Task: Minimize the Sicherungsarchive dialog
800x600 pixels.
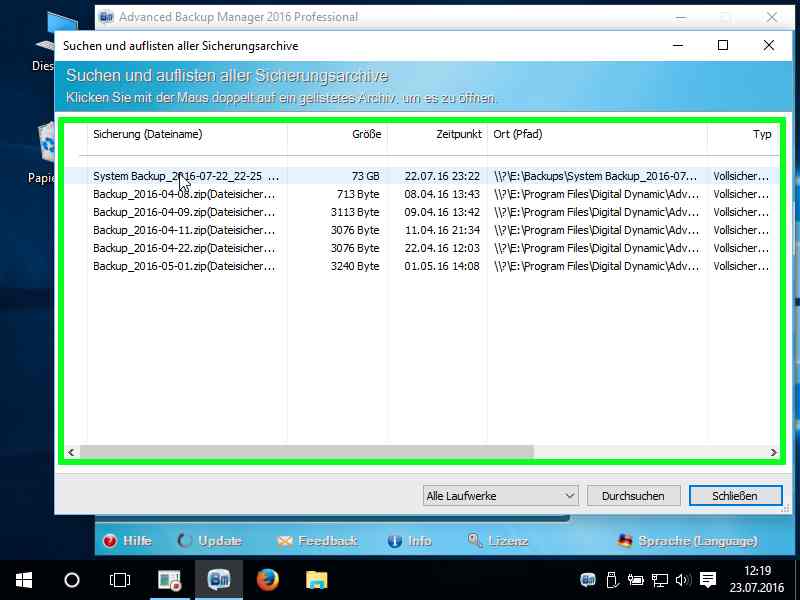Action: (x=678, y=45)
